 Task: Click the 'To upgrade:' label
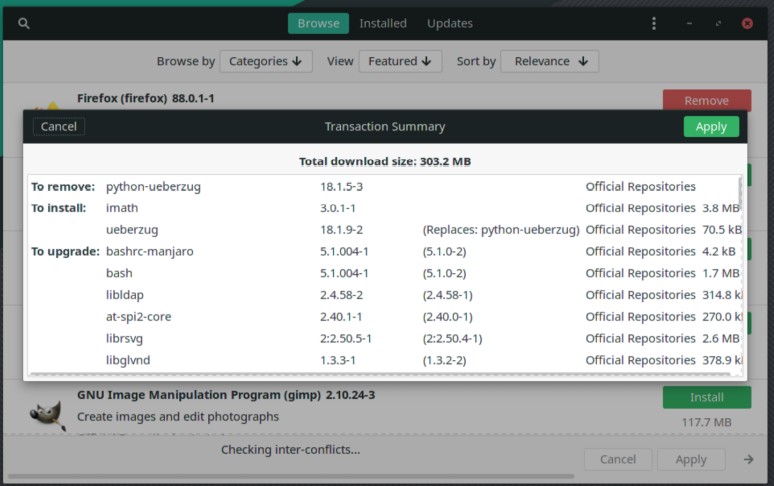66,252
